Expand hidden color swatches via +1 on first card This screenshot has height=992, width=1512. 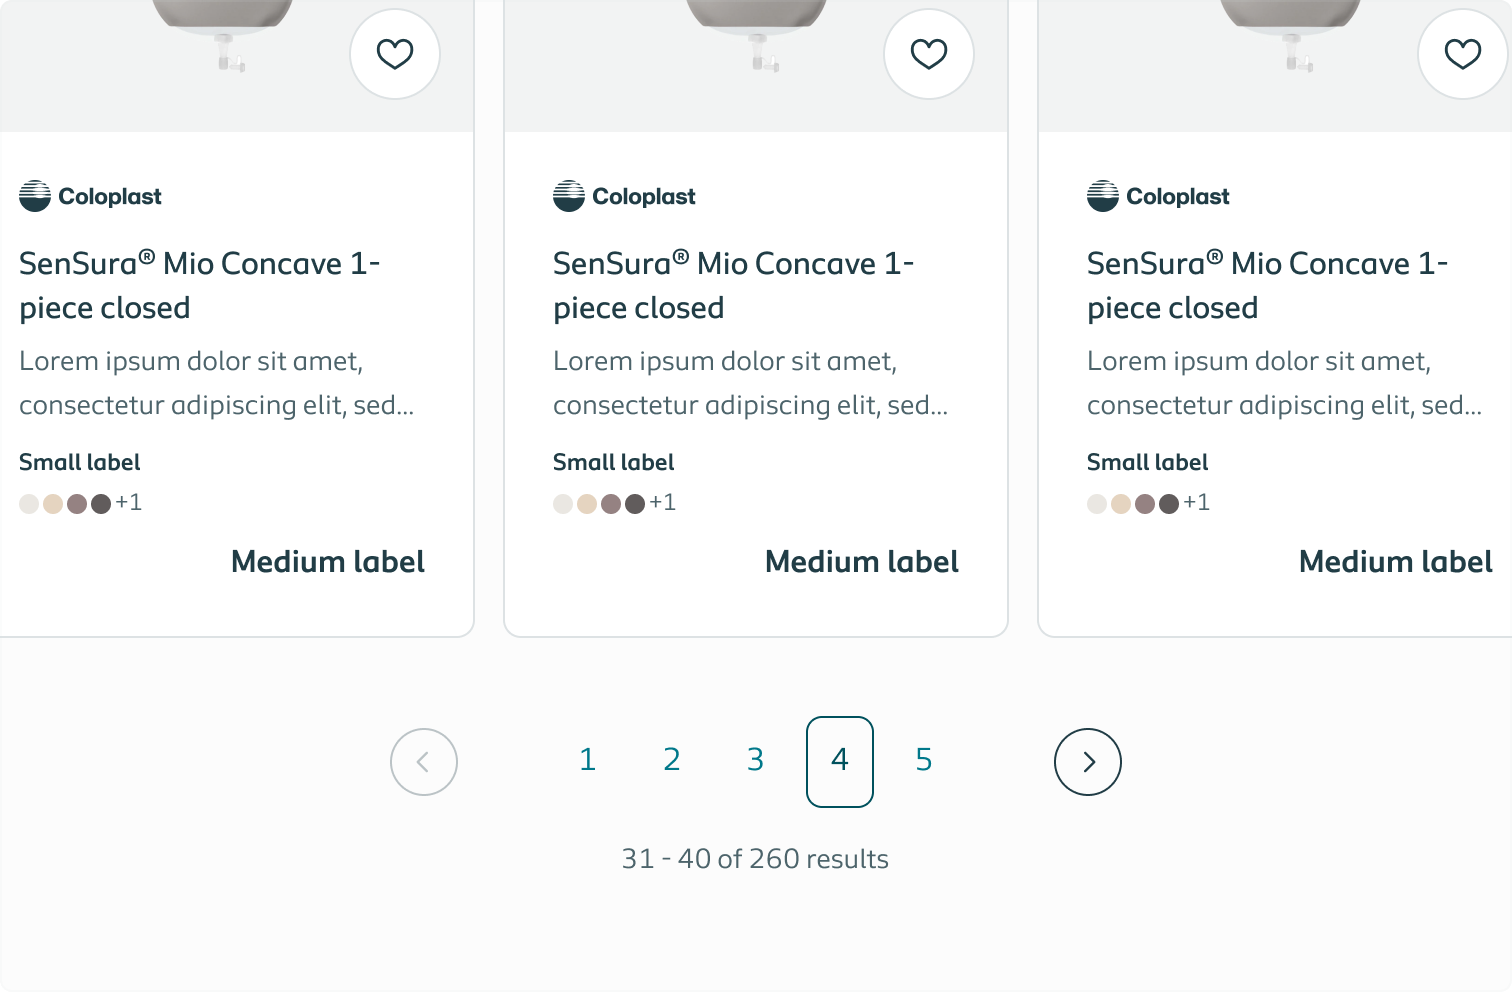pos(129,502)
